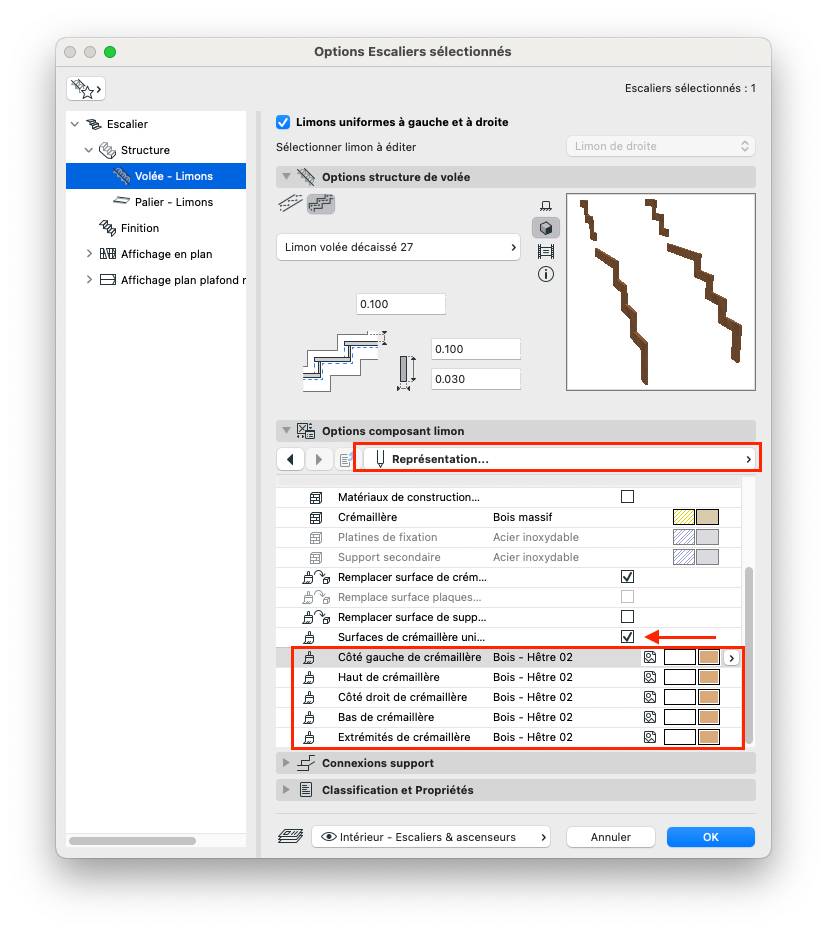The width and height of the screenshot is (827, 932).
Task: Click texture icon in Extrémités row
Action: (650, 737)
